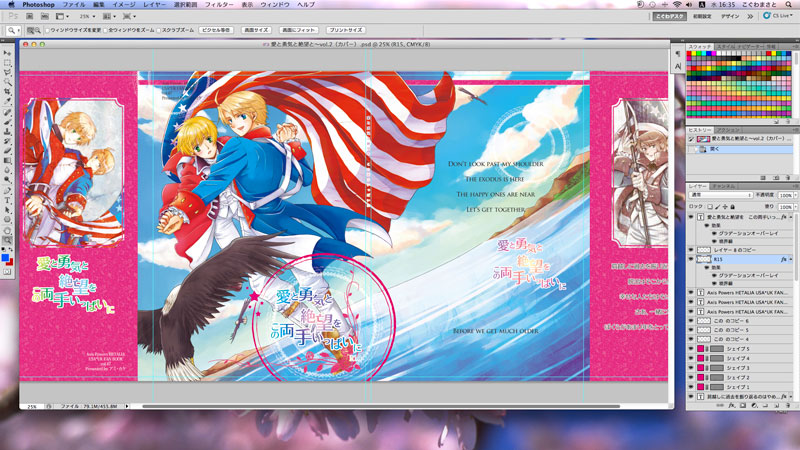Select the Quick Selection tool
The height and width of the screenshot is (450, 800).
tap(7, 82)
